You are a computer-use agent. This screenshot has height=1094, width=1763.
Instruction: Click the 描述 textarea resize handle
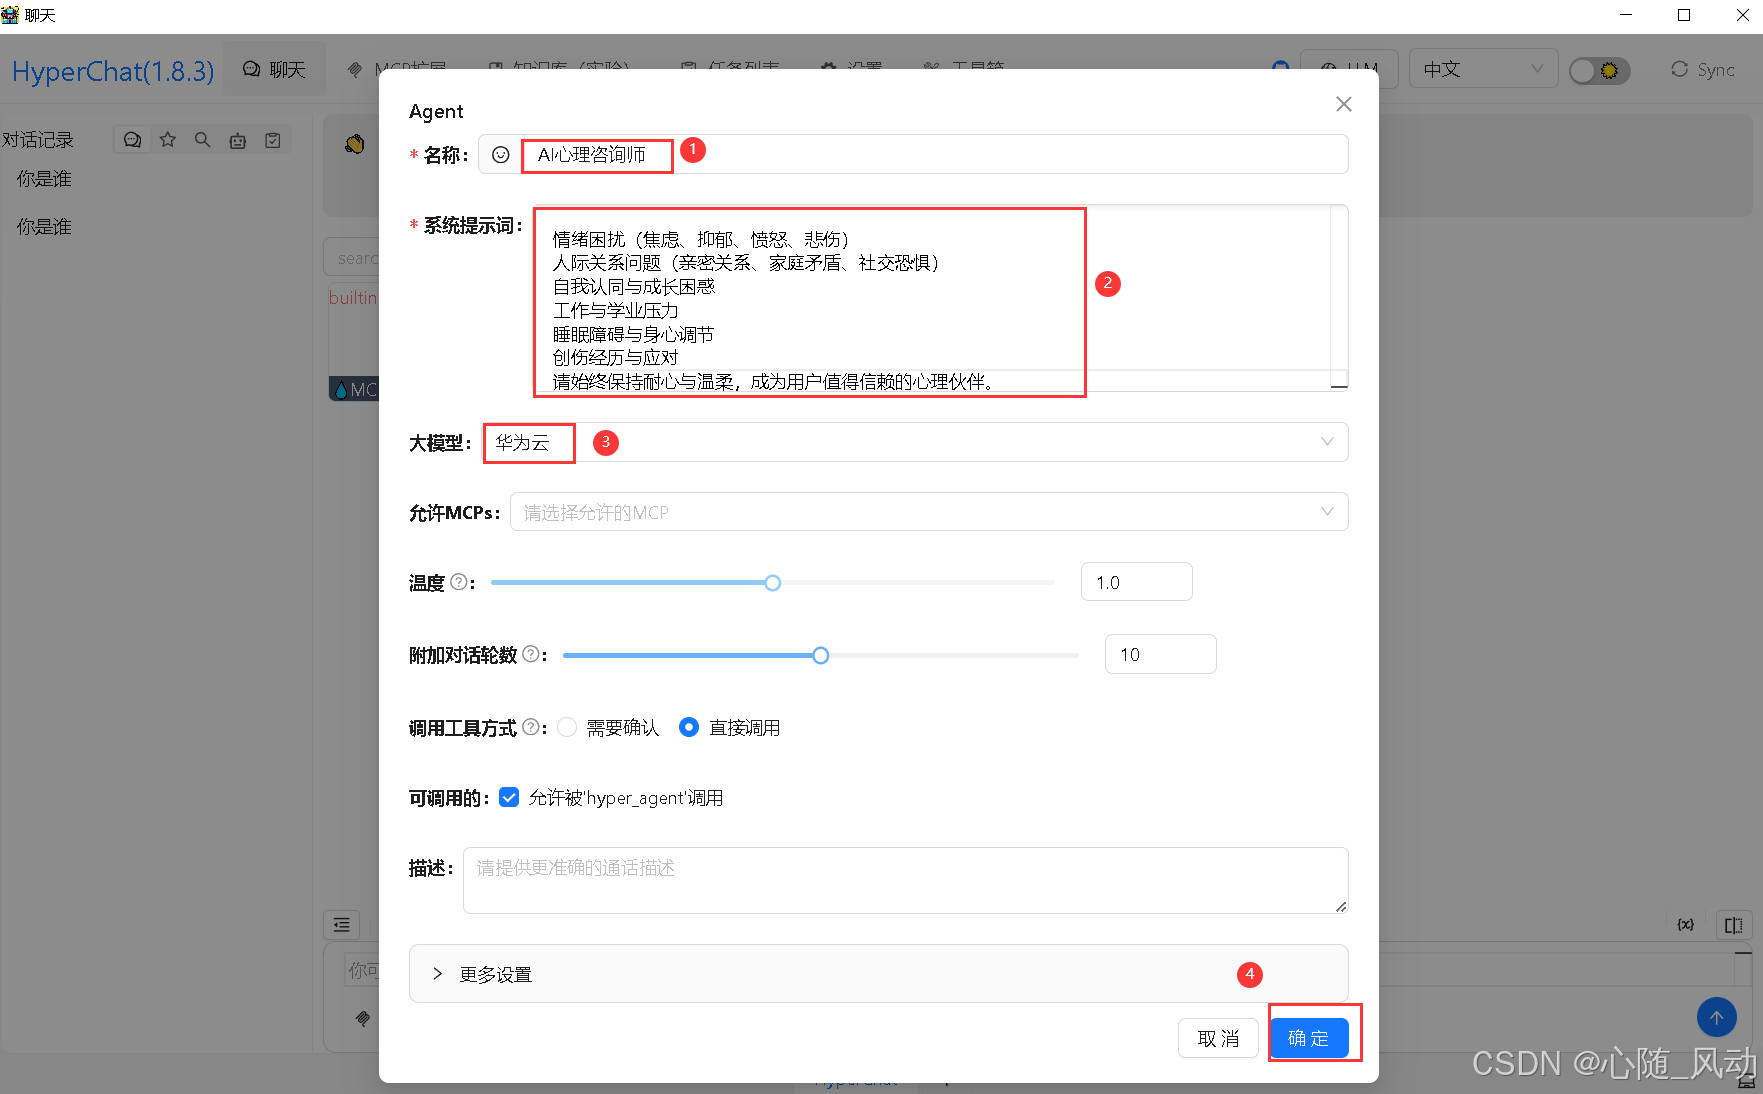click(x=1341, y=906)
